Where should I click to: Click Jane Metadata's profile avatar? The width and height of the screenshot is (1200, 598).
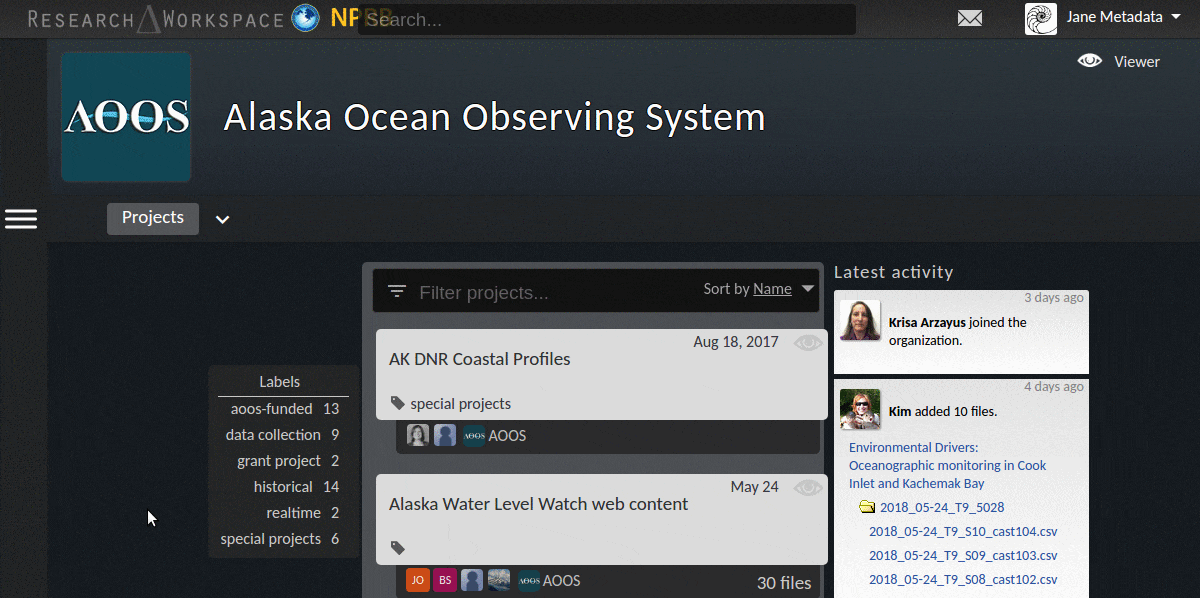(x=1041, y=18)
